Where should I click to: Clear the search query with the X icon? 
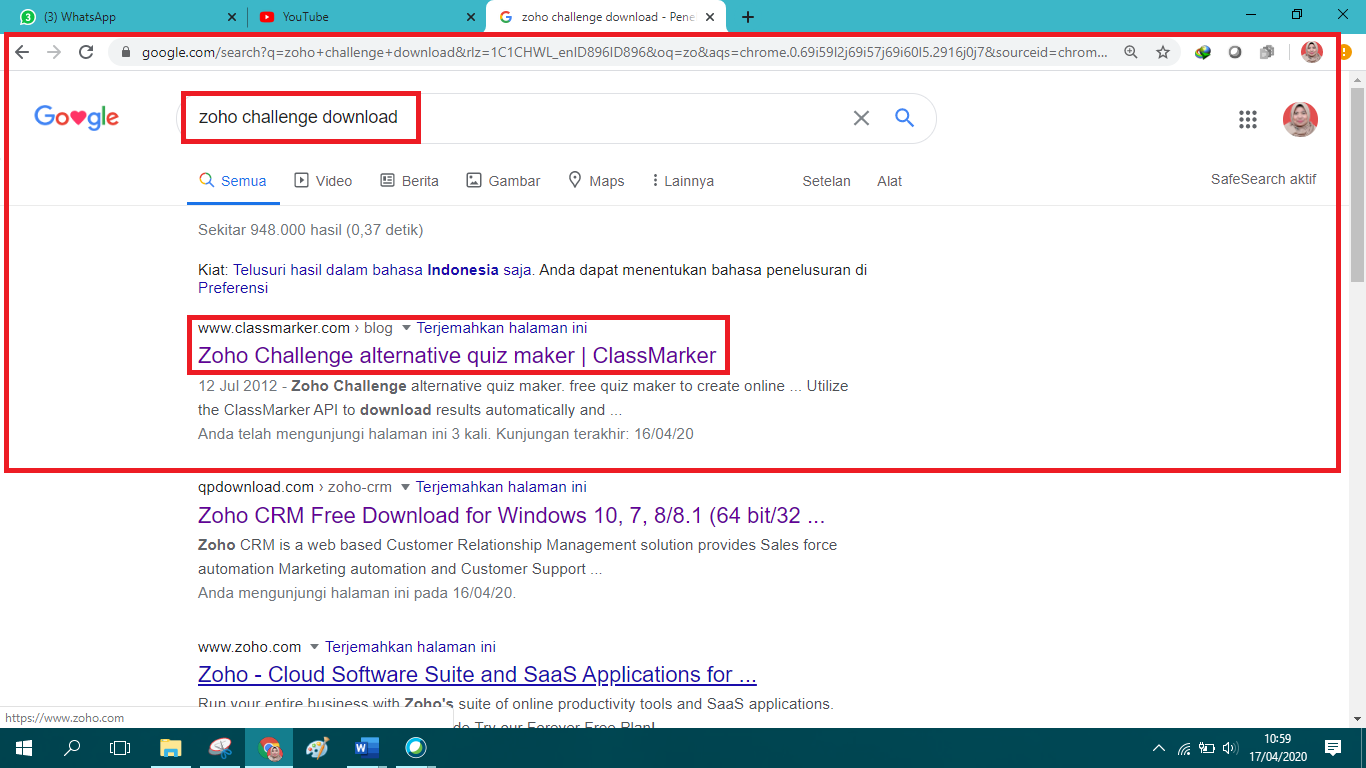860,117
